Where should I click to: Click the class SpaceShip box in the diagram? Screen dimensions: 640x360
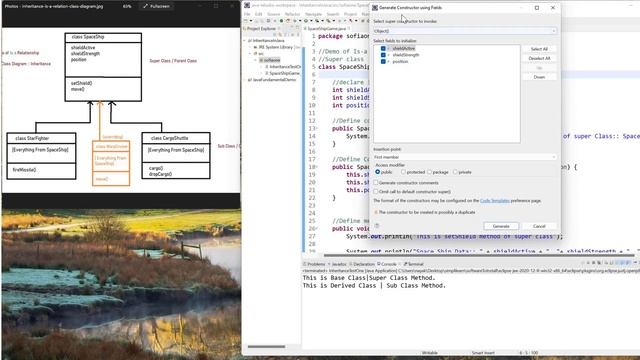point(103,67)
